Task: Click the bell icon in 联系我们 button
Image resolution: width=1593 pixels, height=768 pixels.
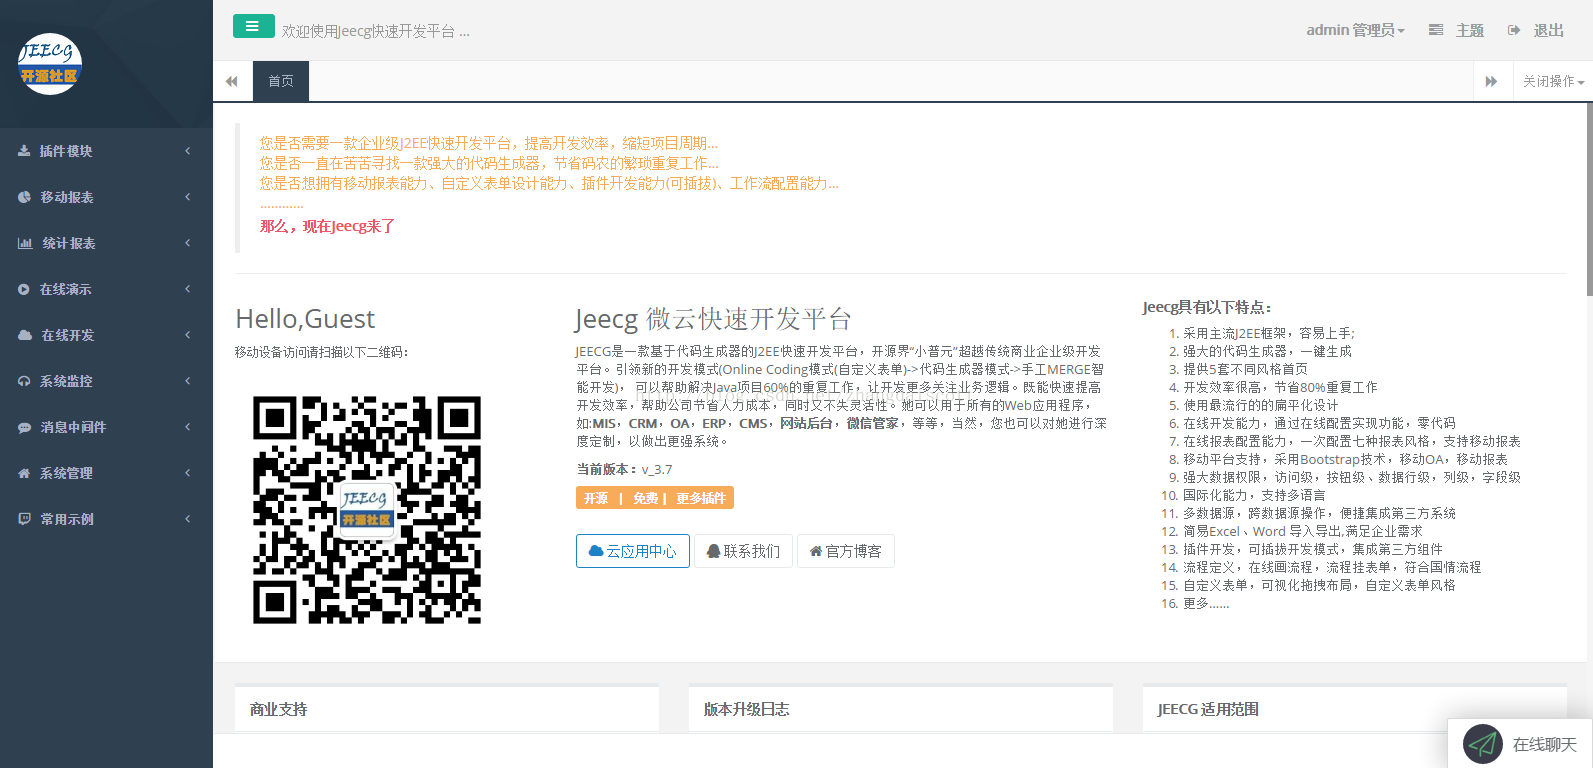Action: tap(714, 551)
